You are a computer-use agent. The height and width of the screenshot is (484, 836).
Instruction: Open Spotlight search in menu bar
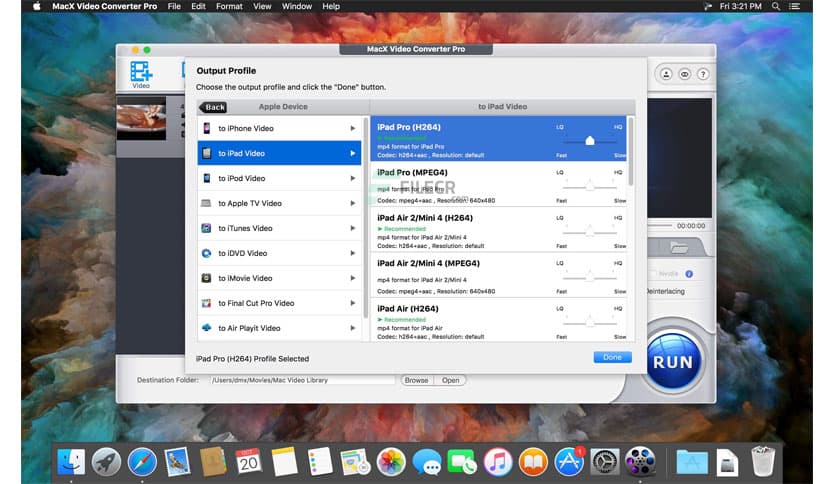(x=776, y=6)
